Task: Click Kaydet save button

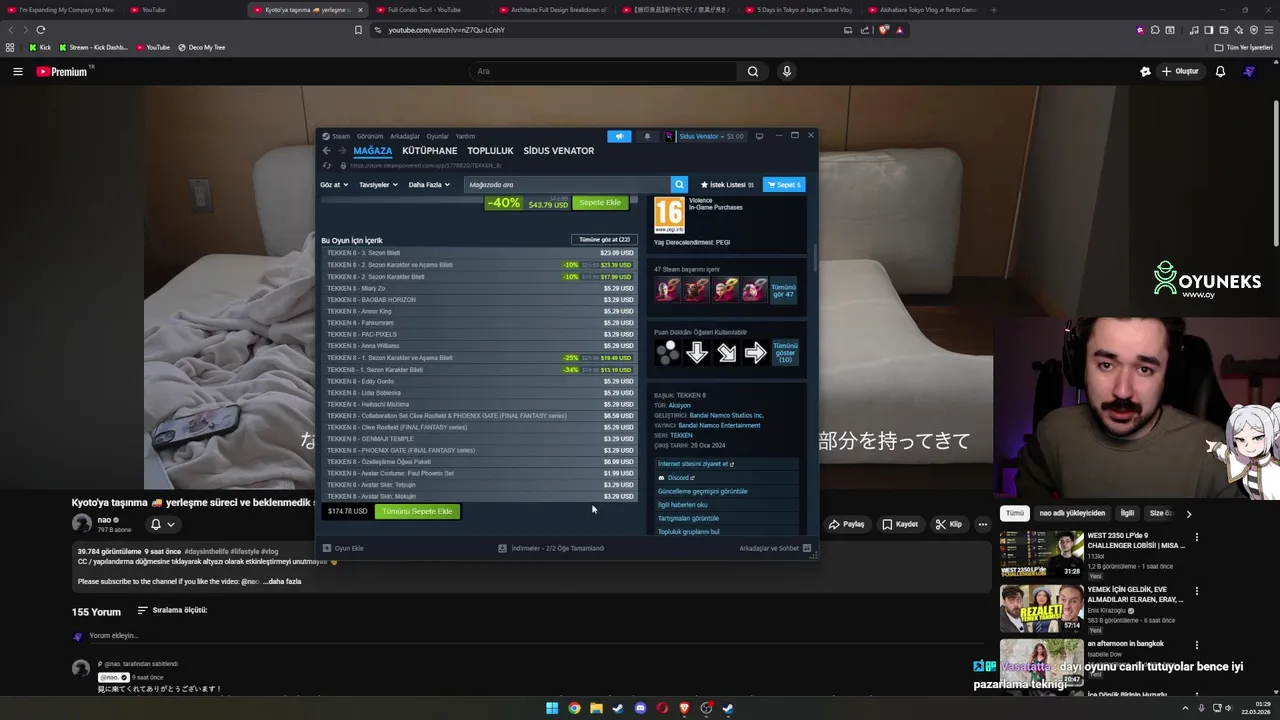Action: coord(900,524)
